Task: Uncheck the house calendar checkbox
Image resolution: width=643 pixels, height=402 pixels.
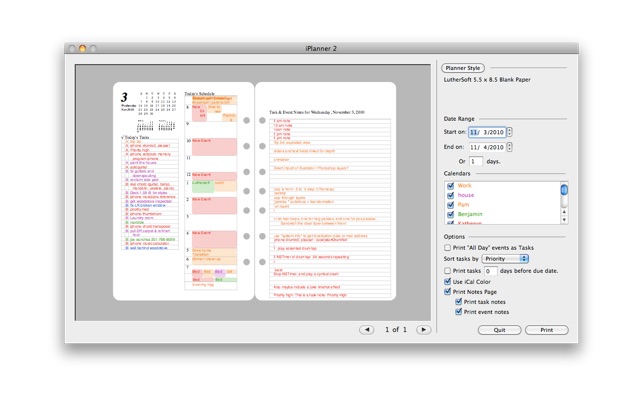Action: 450,195
